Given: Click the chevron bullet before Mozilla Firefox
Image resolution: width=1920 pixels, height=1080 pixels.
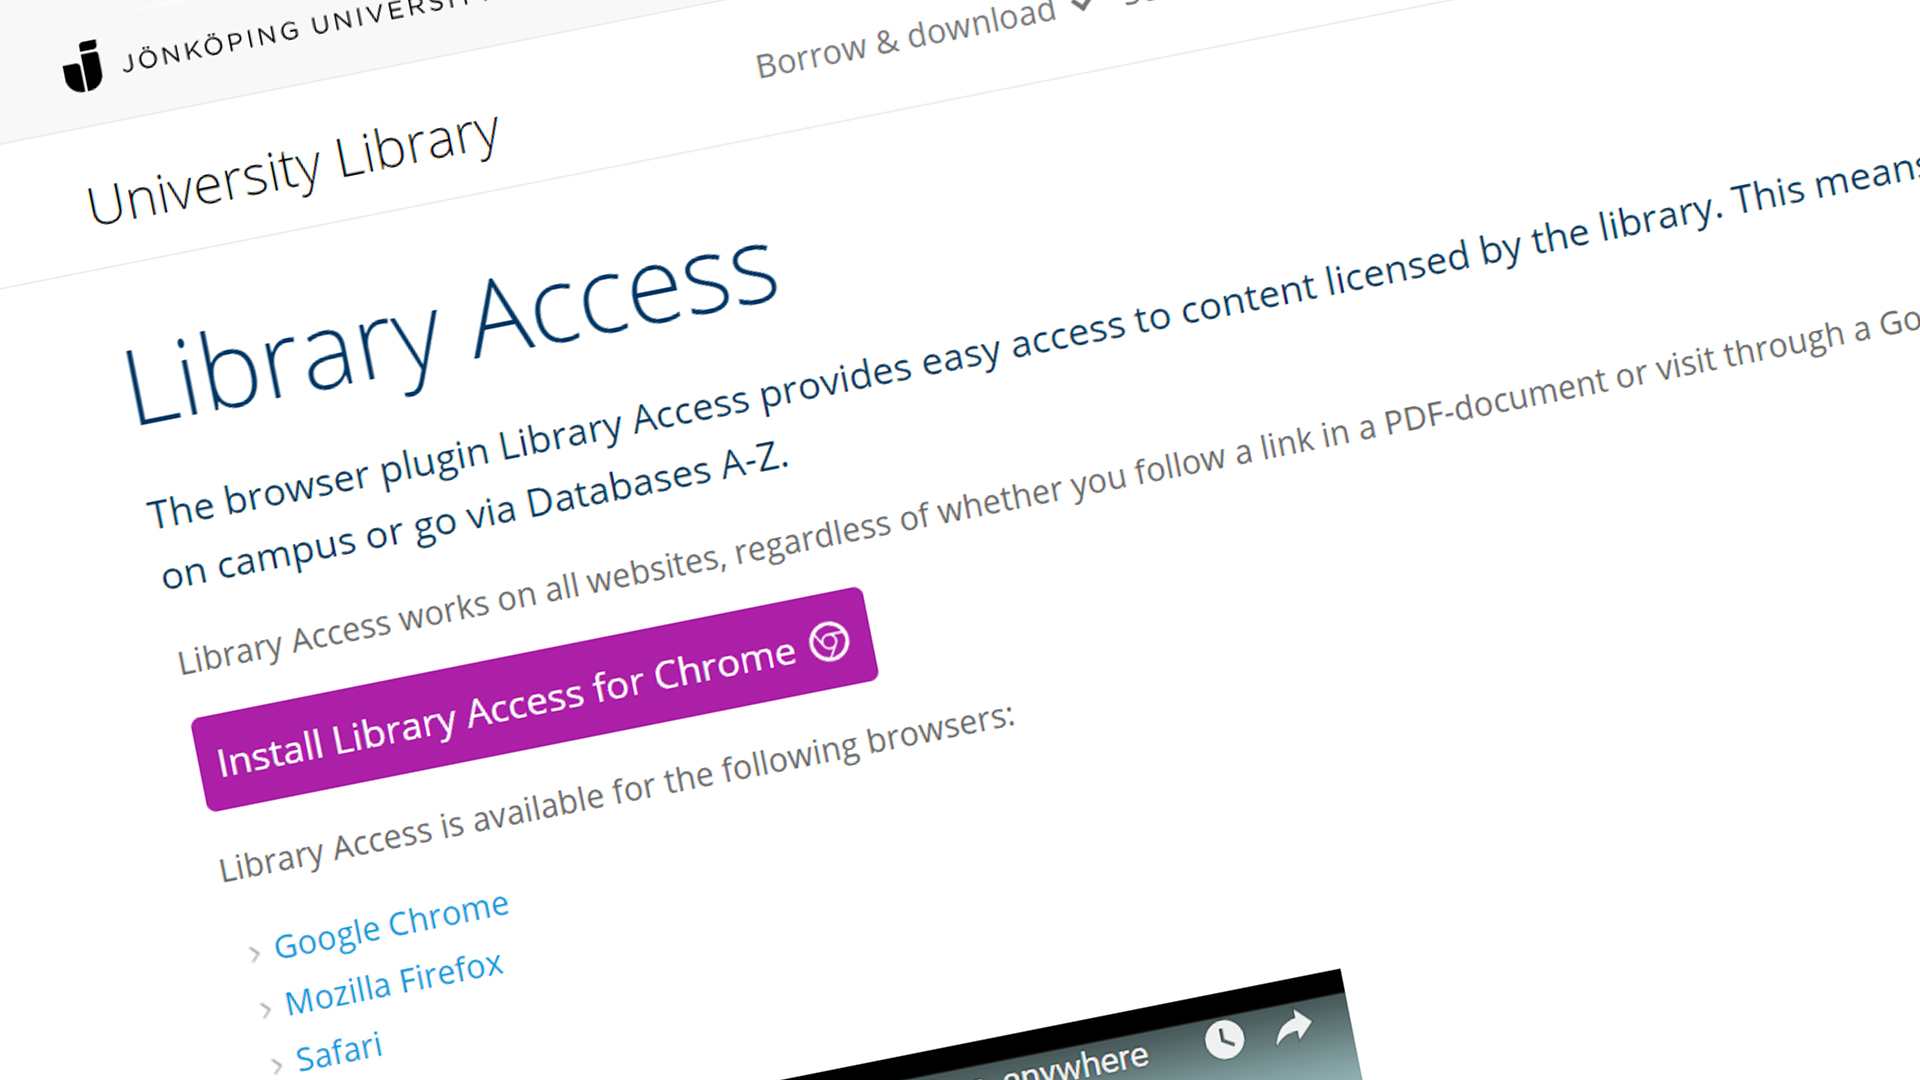Looking at the screenshot, I should coord(266,1010).
